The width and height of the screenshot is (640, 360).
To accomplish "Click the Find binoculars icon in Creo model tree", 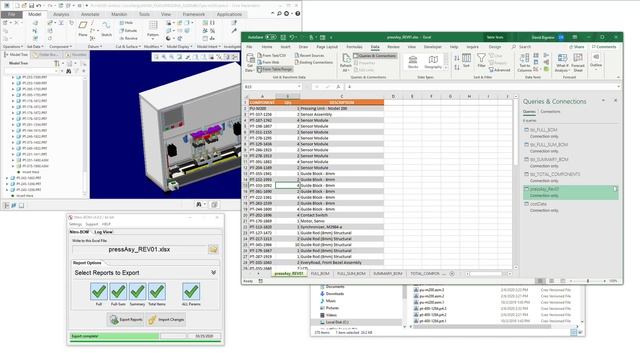I will coord(69,71).
